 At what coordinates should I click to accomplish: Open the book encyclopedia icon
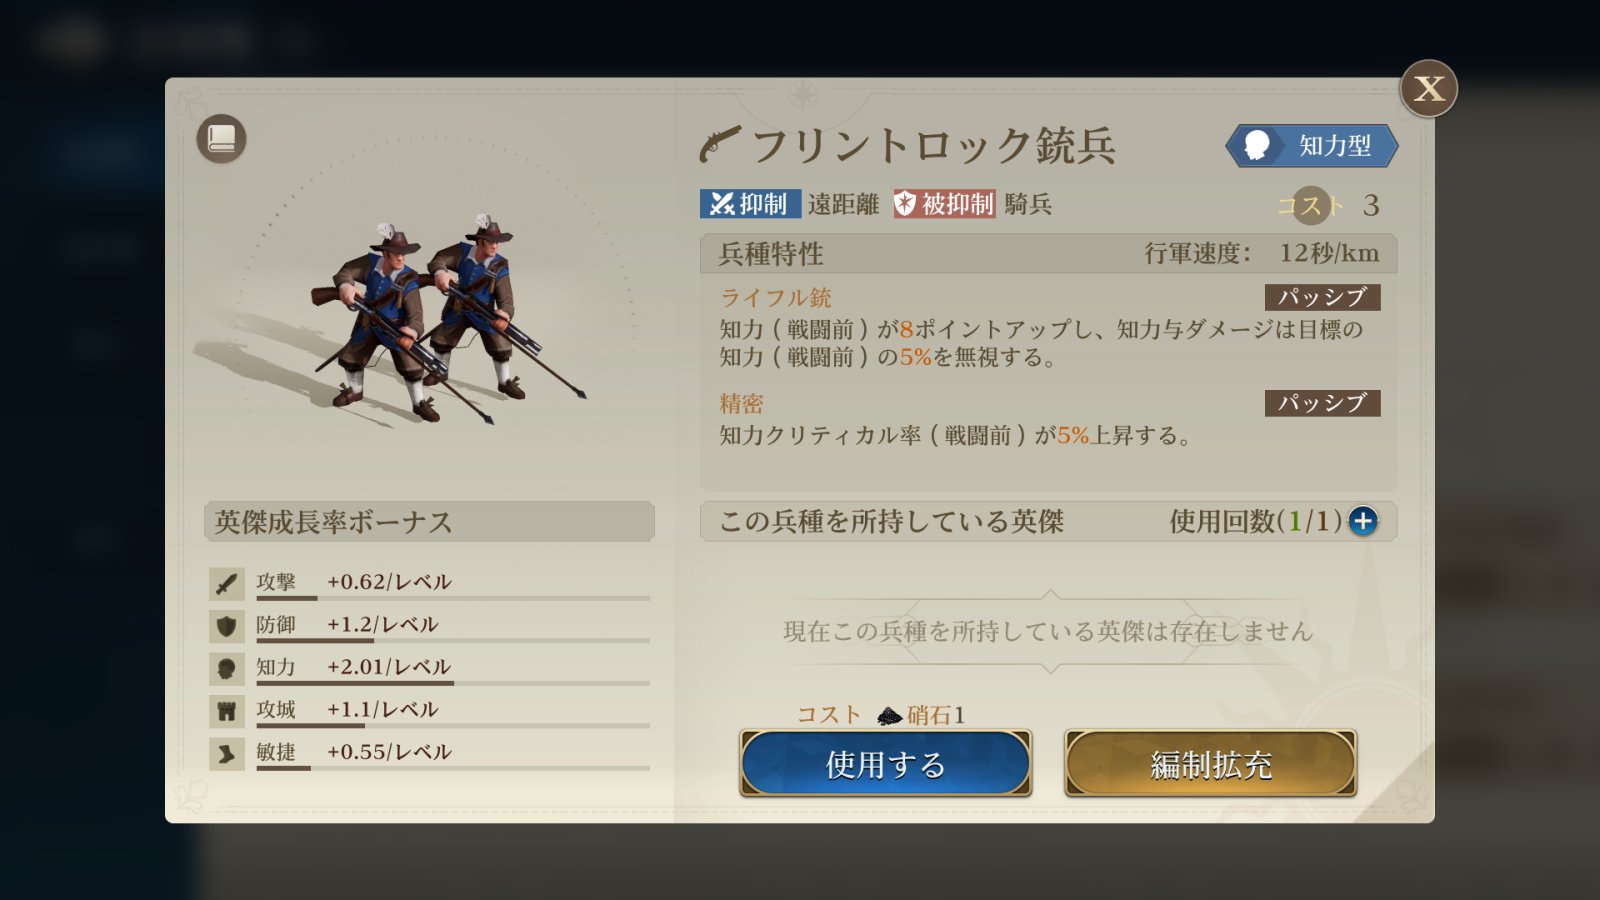221,138
